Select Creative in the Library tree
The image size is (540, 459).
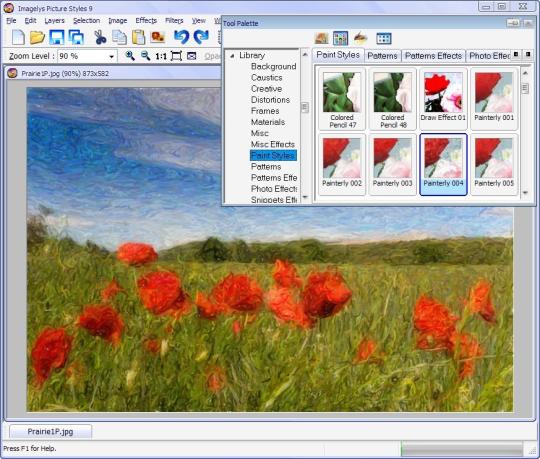click(266, 89)
